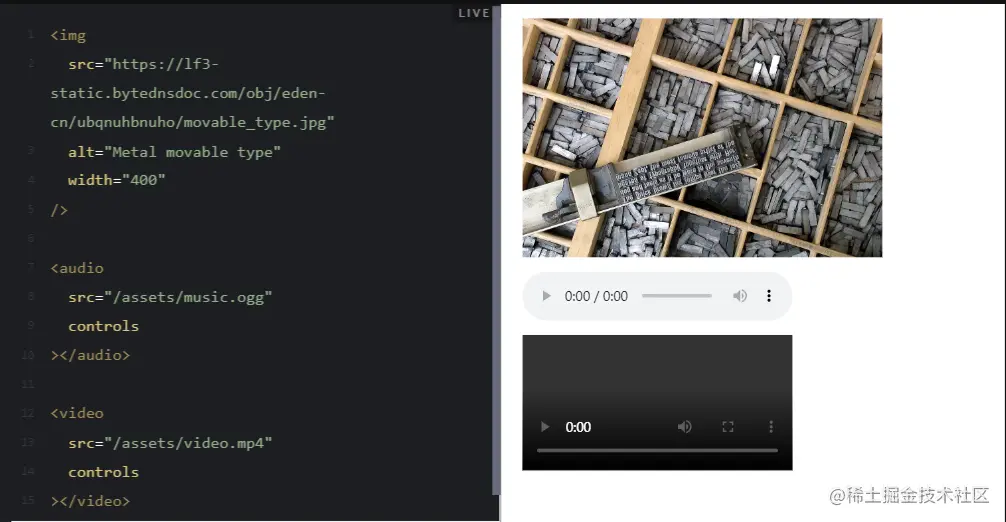1006x522 pixels.
Task: Open the audio player's three-dot menu
Action: coord(769,296)
